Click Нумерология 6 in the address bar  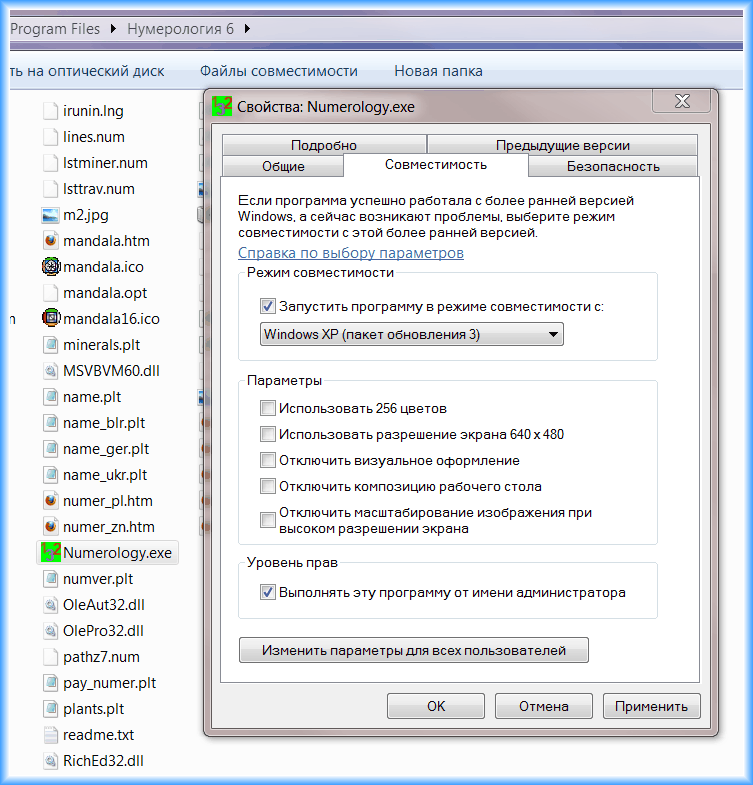coord(181,29)
